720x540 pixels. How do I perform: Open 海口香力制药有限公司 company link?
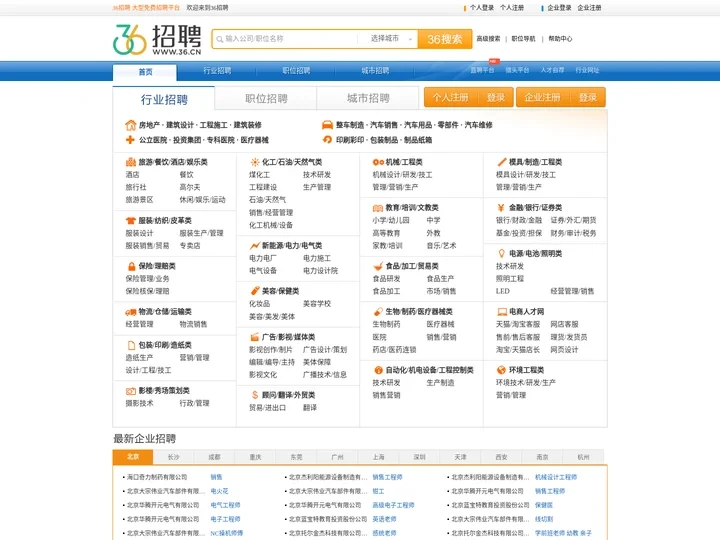[x=157, y=477]
